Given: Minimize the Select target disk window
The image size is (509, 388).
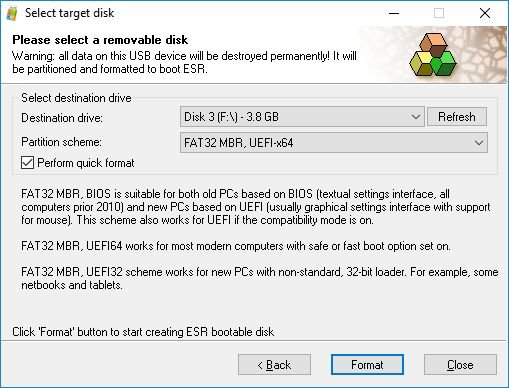Looking at the screenshot, I should [394, 13].
